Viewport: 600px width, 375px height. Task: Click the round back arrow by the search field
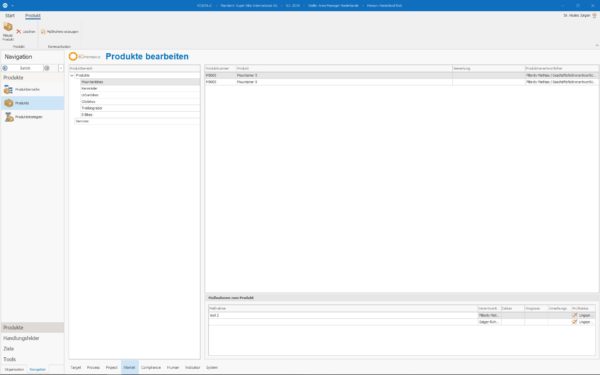click(5, 68)
